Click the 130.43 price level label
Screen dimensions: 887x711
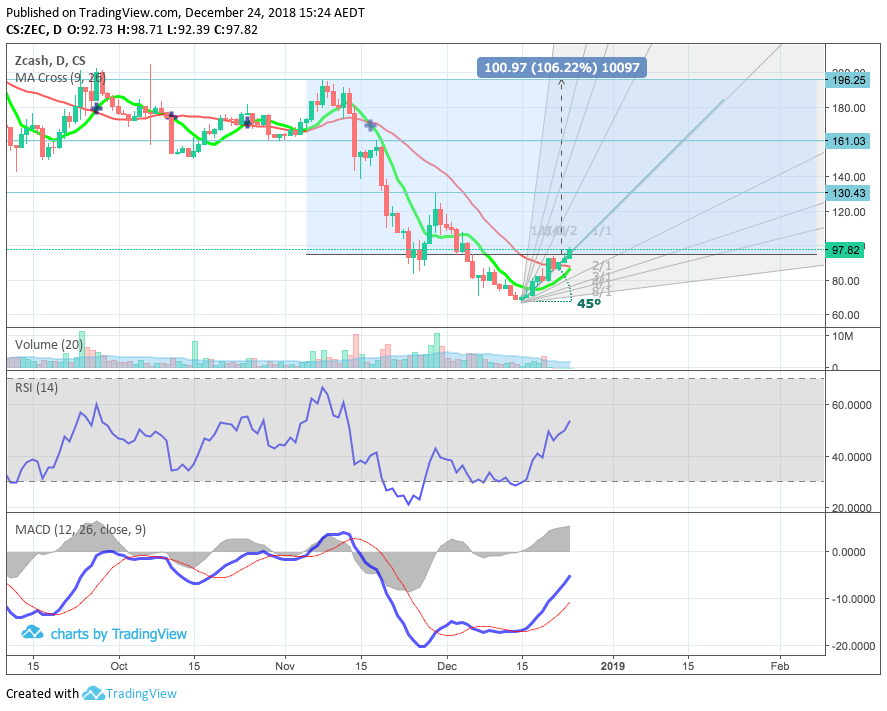coord(848,193)
